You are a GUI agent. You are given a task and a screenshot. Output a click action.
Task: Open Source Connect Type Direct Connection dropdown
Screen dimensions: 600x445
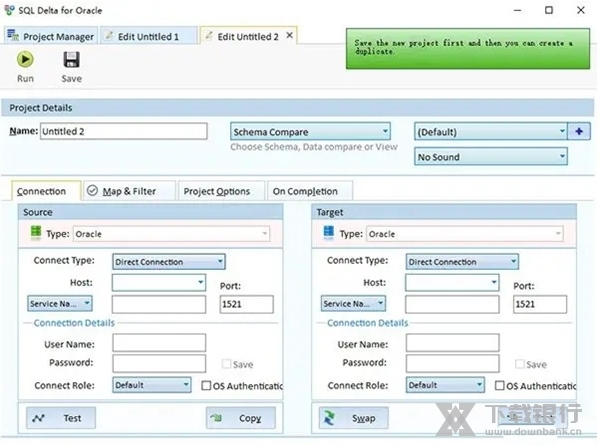168,262
